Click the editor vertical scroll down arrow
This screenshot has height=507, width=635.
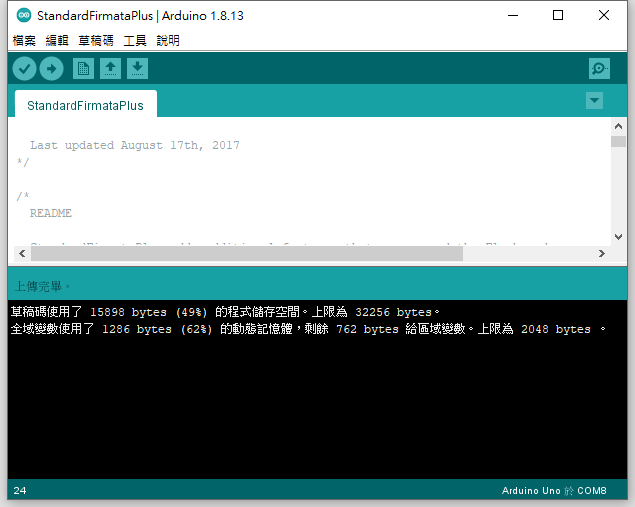618,237
